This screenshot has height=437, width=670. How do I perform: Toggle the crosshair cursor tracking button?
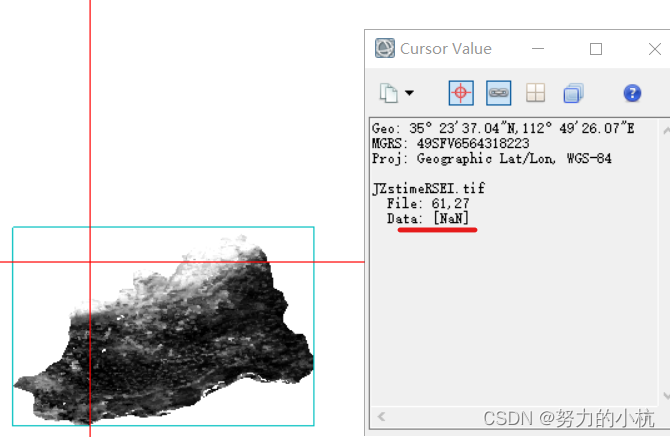click(461, 93)
